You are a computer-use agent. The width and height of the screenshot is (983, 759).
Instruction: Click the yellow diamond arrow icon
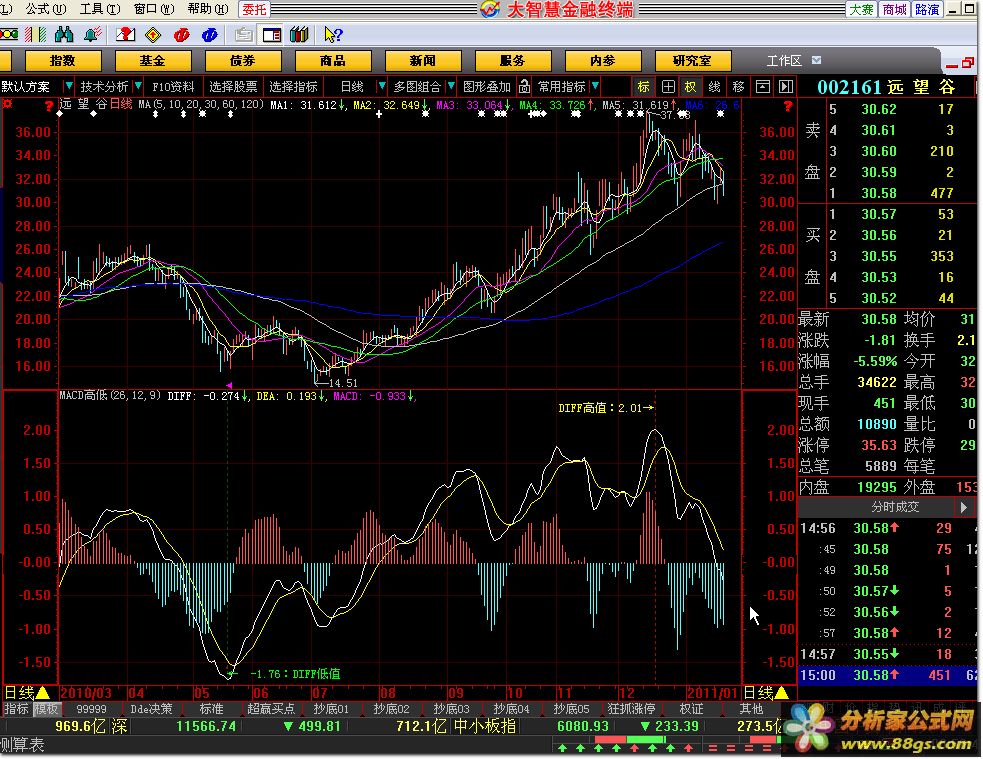click(153, 34)
